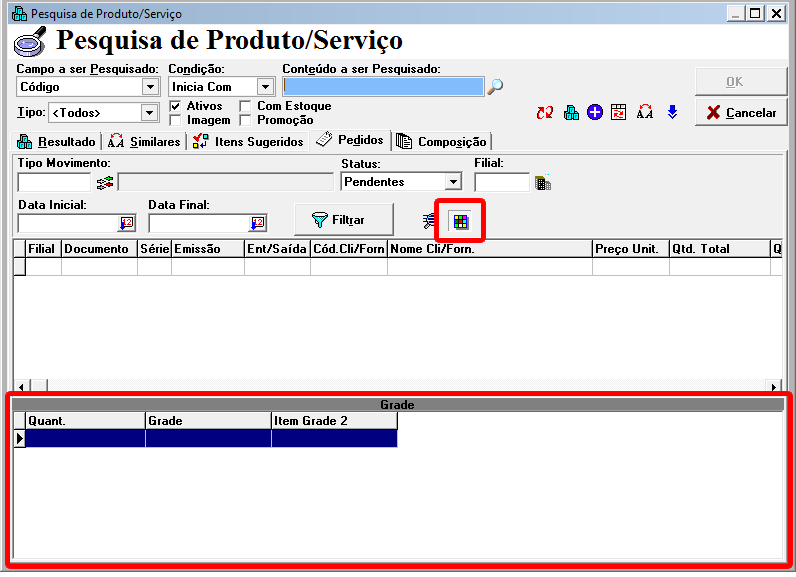The width and height of the screenshot is (796, 577).
Task: Click the blue plus circle icon
Action: point(595,113)
